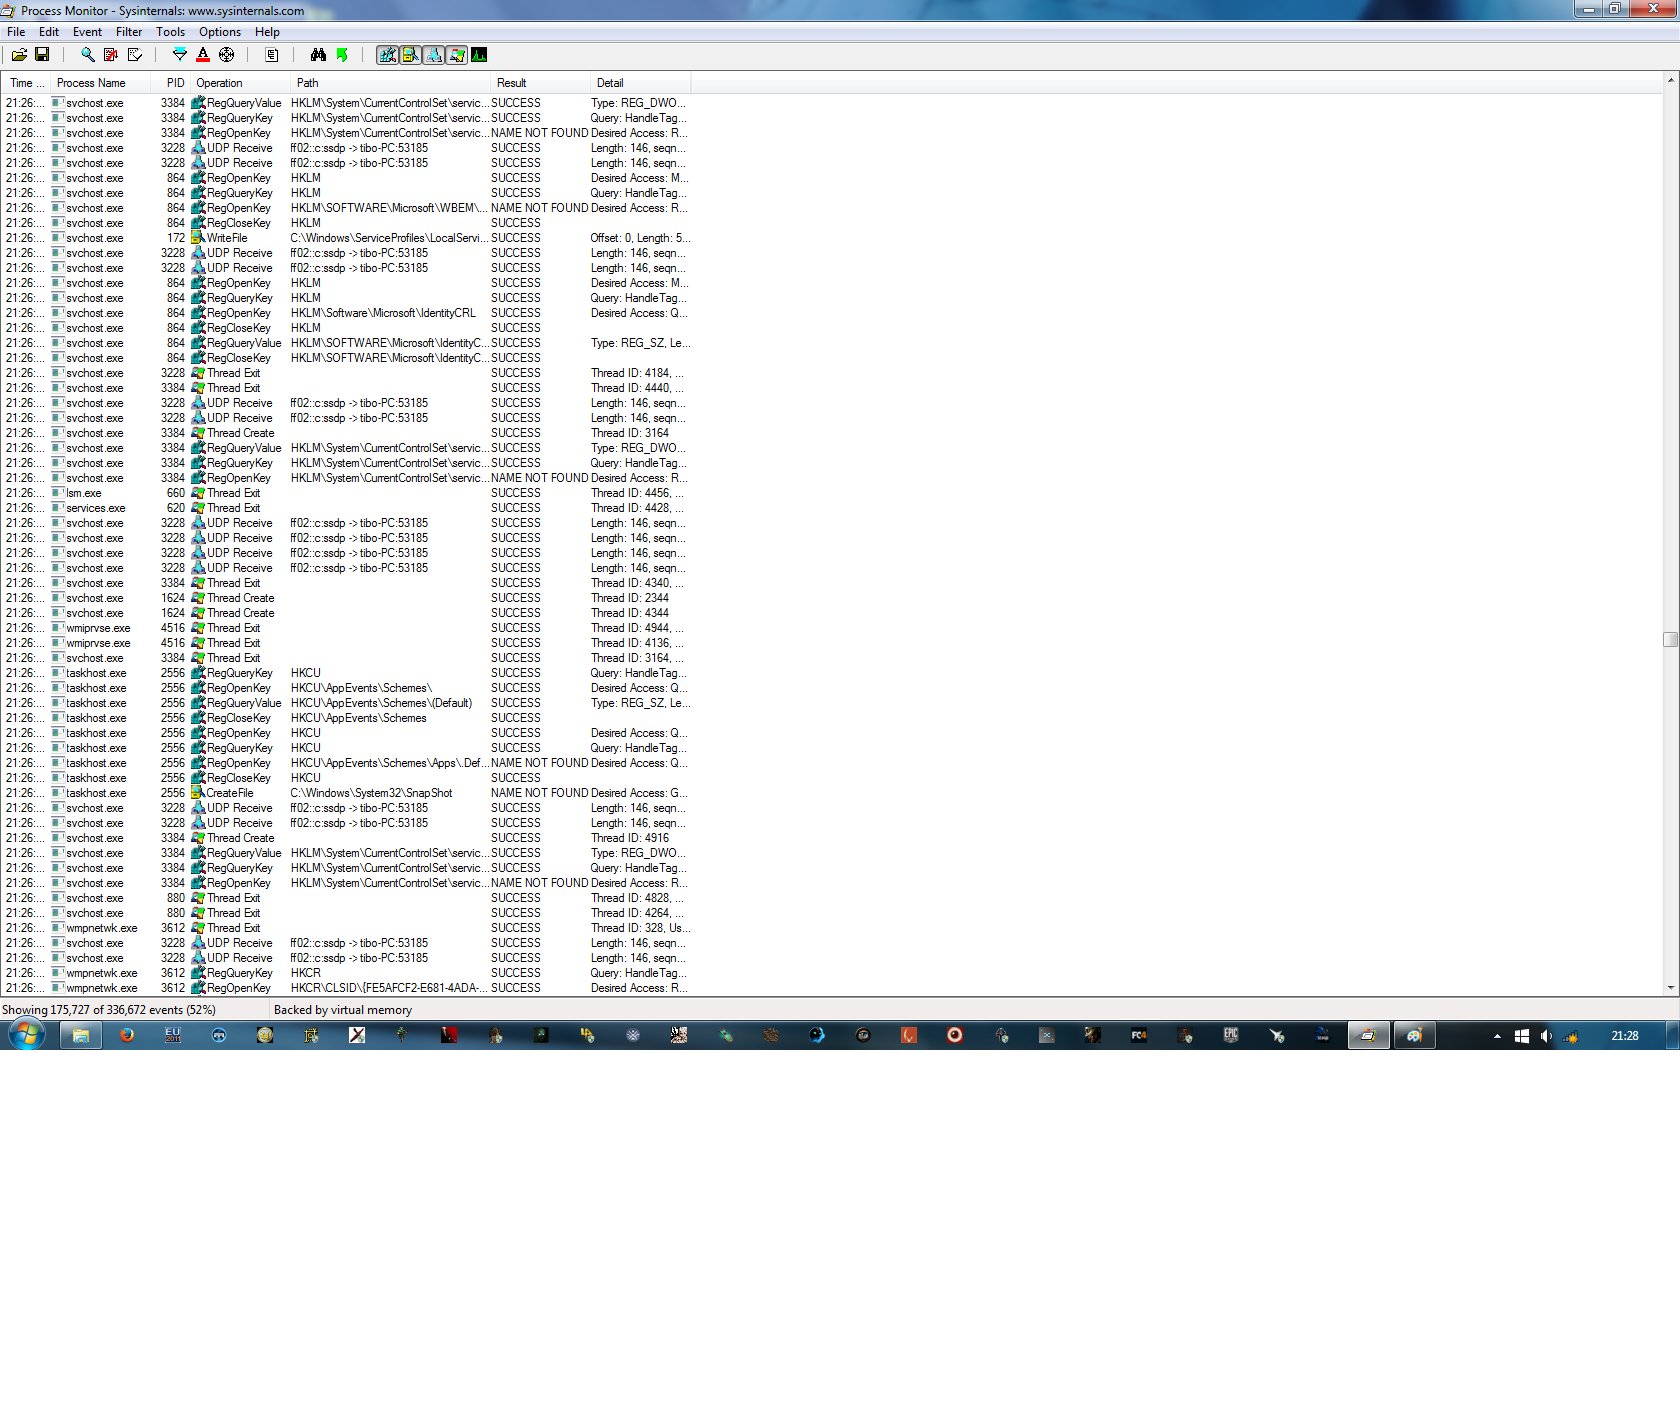Image resolution: width=1680 pixels, height=1413 pixels.
Task: Open the Highlight red A icon
Action: [203, 55]
